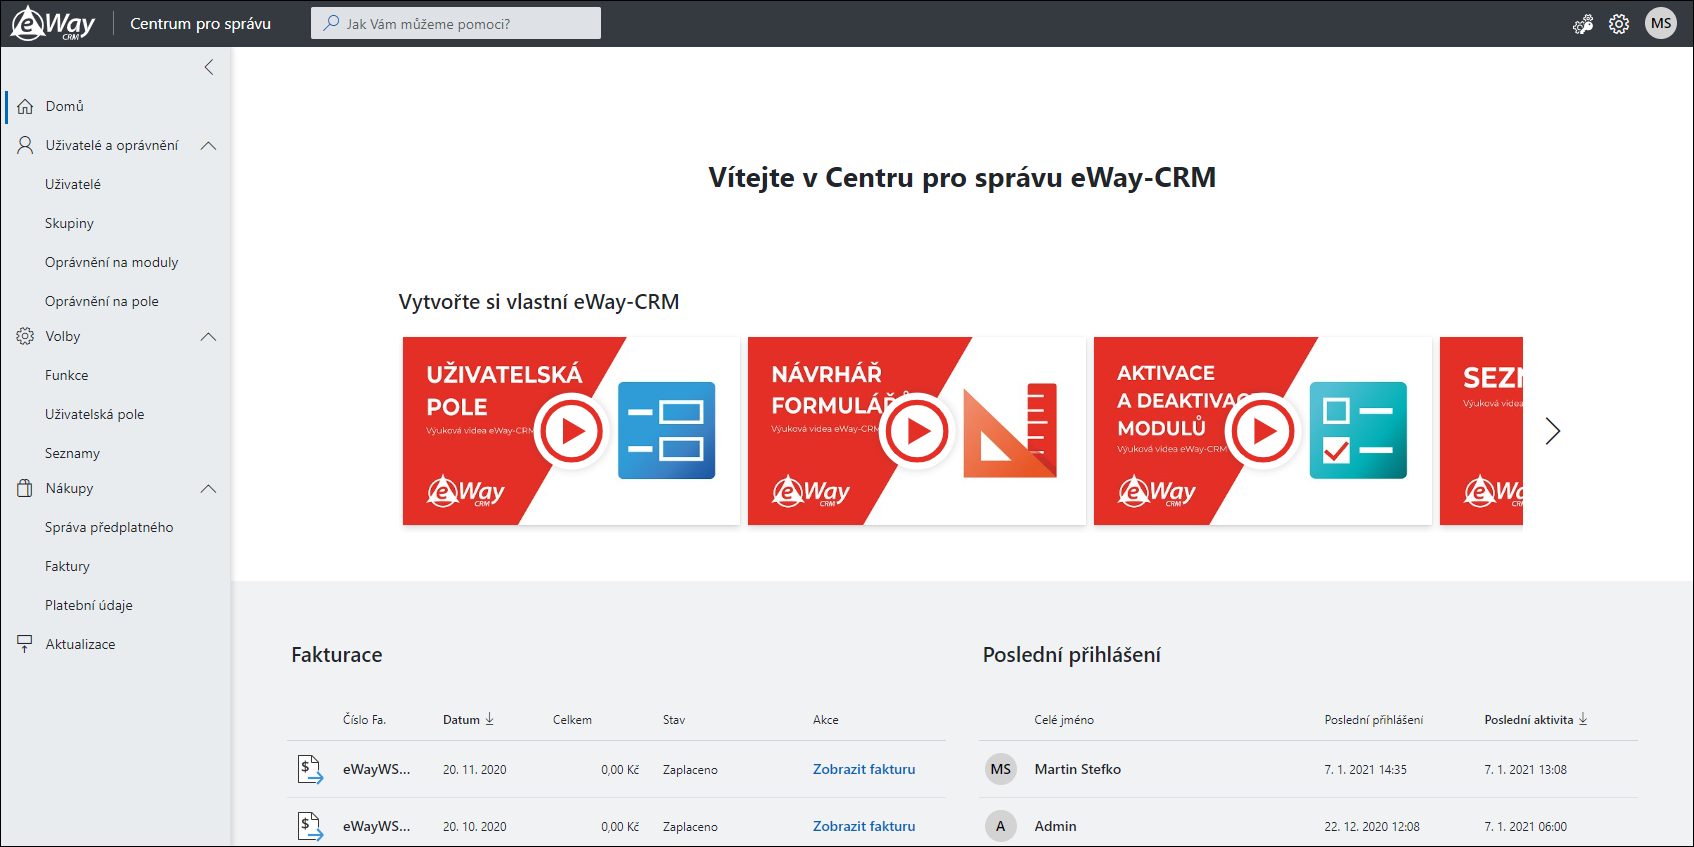Click the Domů home icon

(25, 106)
